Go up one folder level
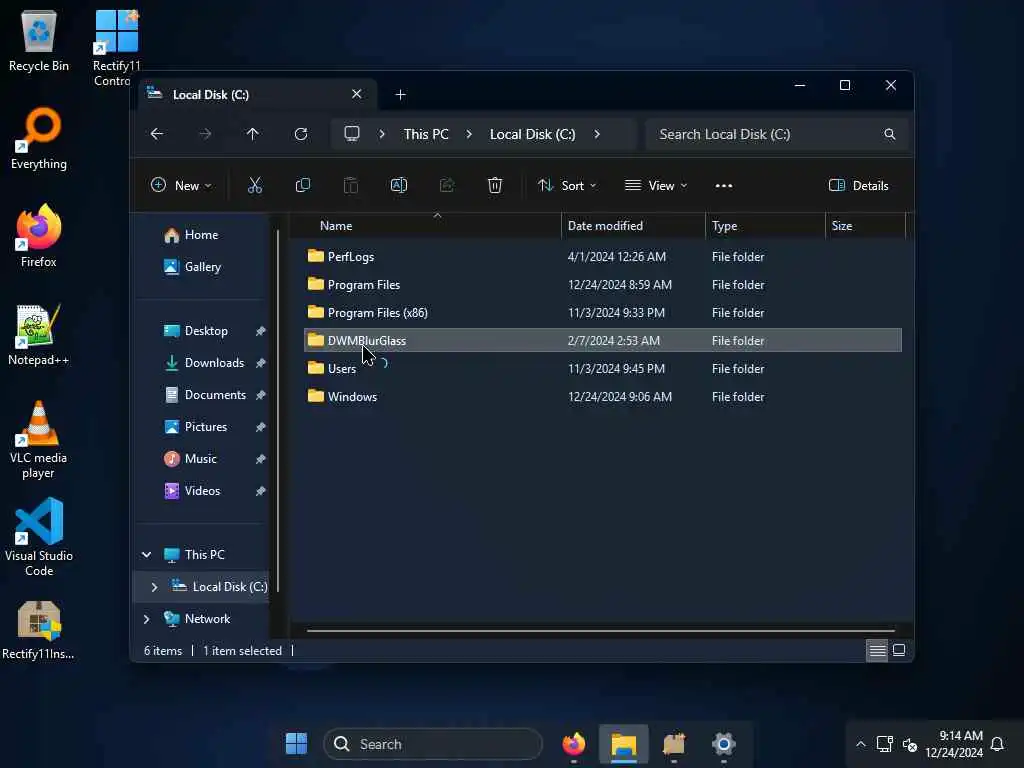 point(252,134)
